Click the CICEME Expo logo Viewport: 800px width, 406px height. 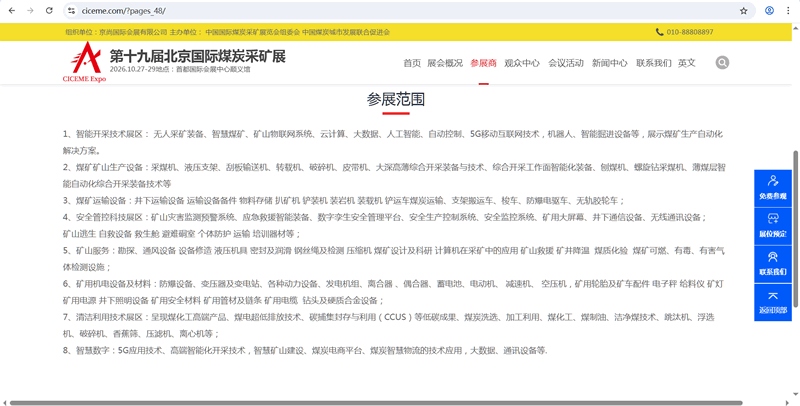coord(84,63)
